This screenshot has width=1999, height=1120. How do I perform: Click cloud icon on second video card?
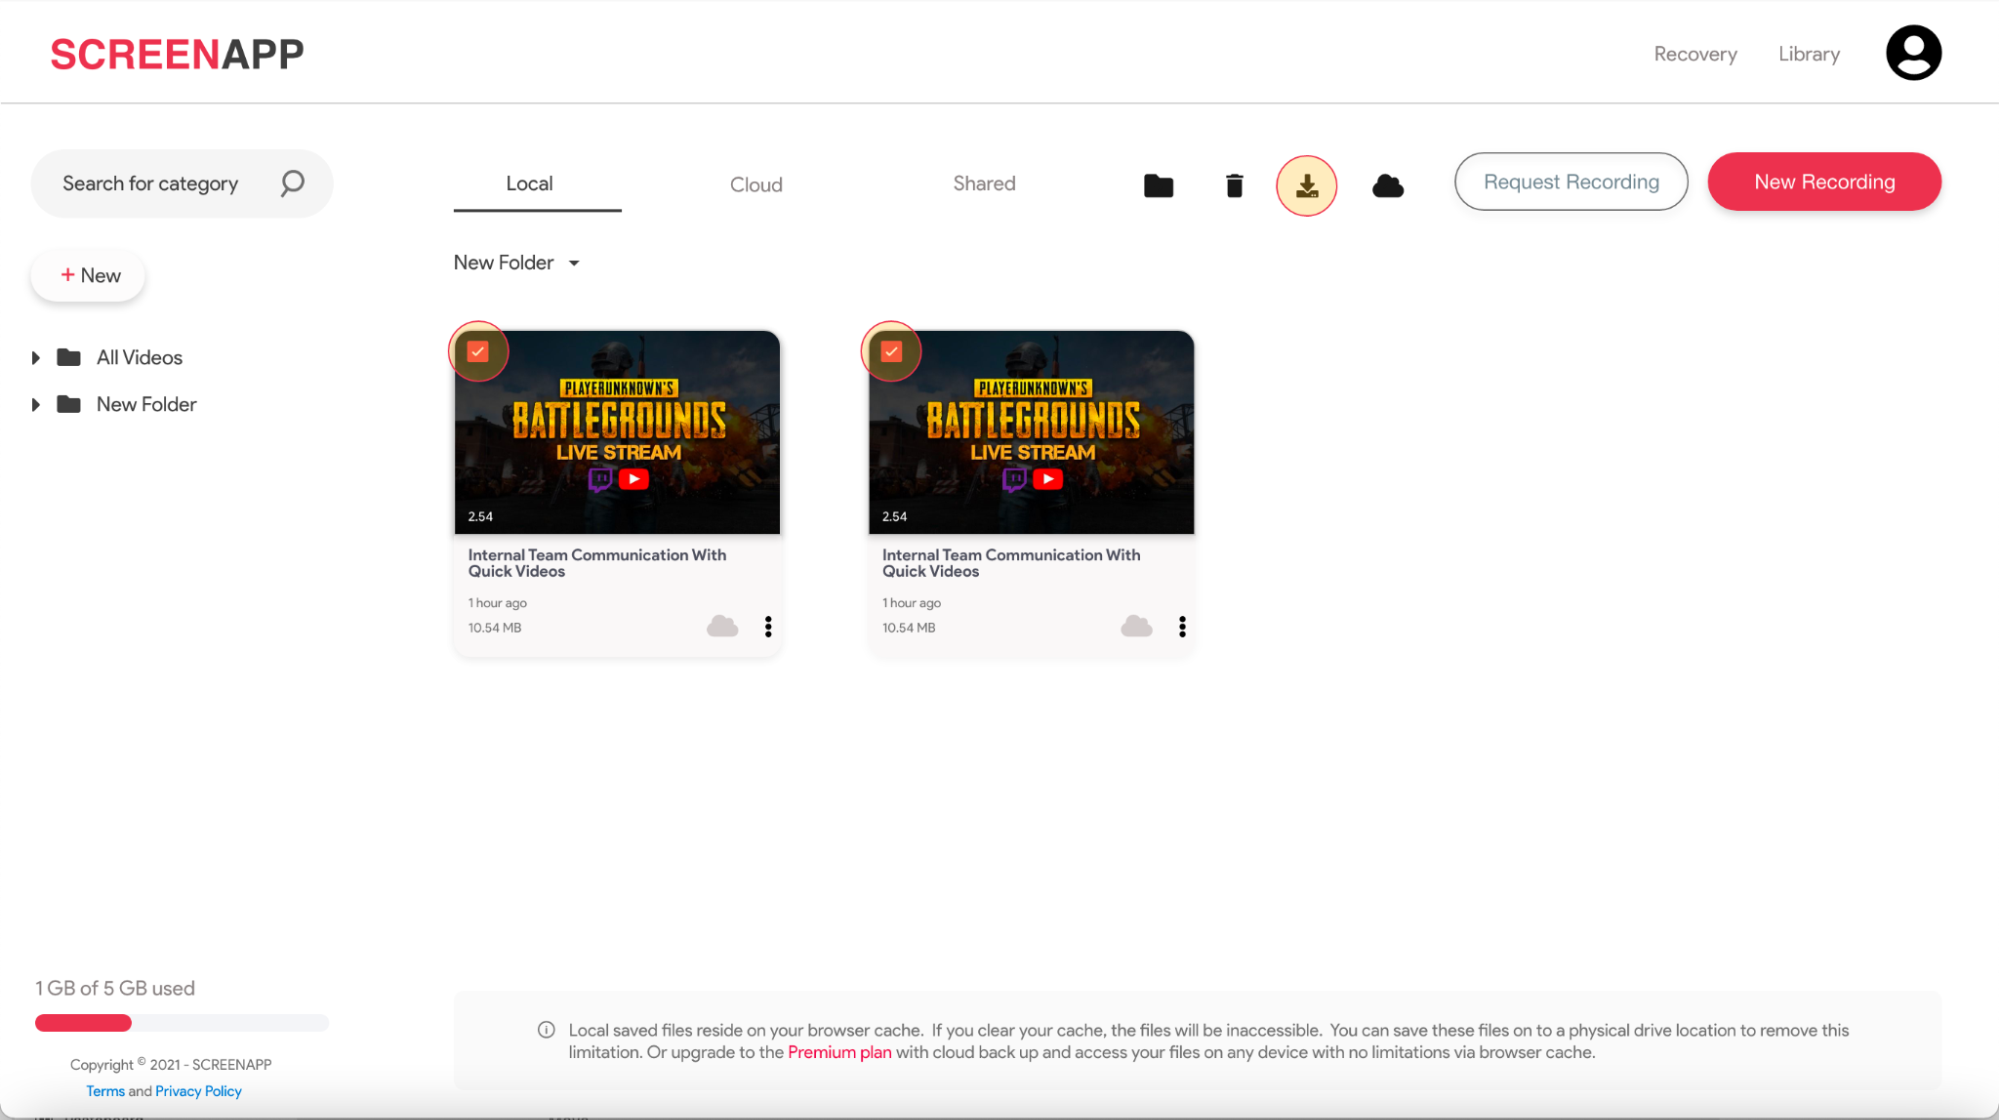pyautogui.click(x=1136, y=627)
